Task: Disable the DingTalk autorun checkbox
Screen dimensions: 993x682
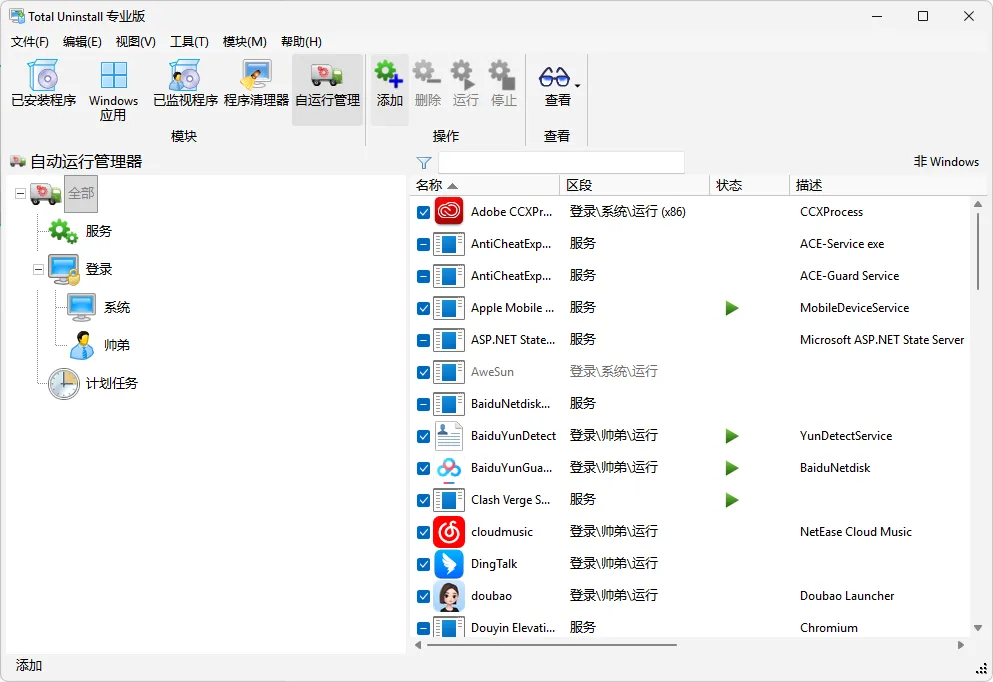Action: (x=424, y=564)
